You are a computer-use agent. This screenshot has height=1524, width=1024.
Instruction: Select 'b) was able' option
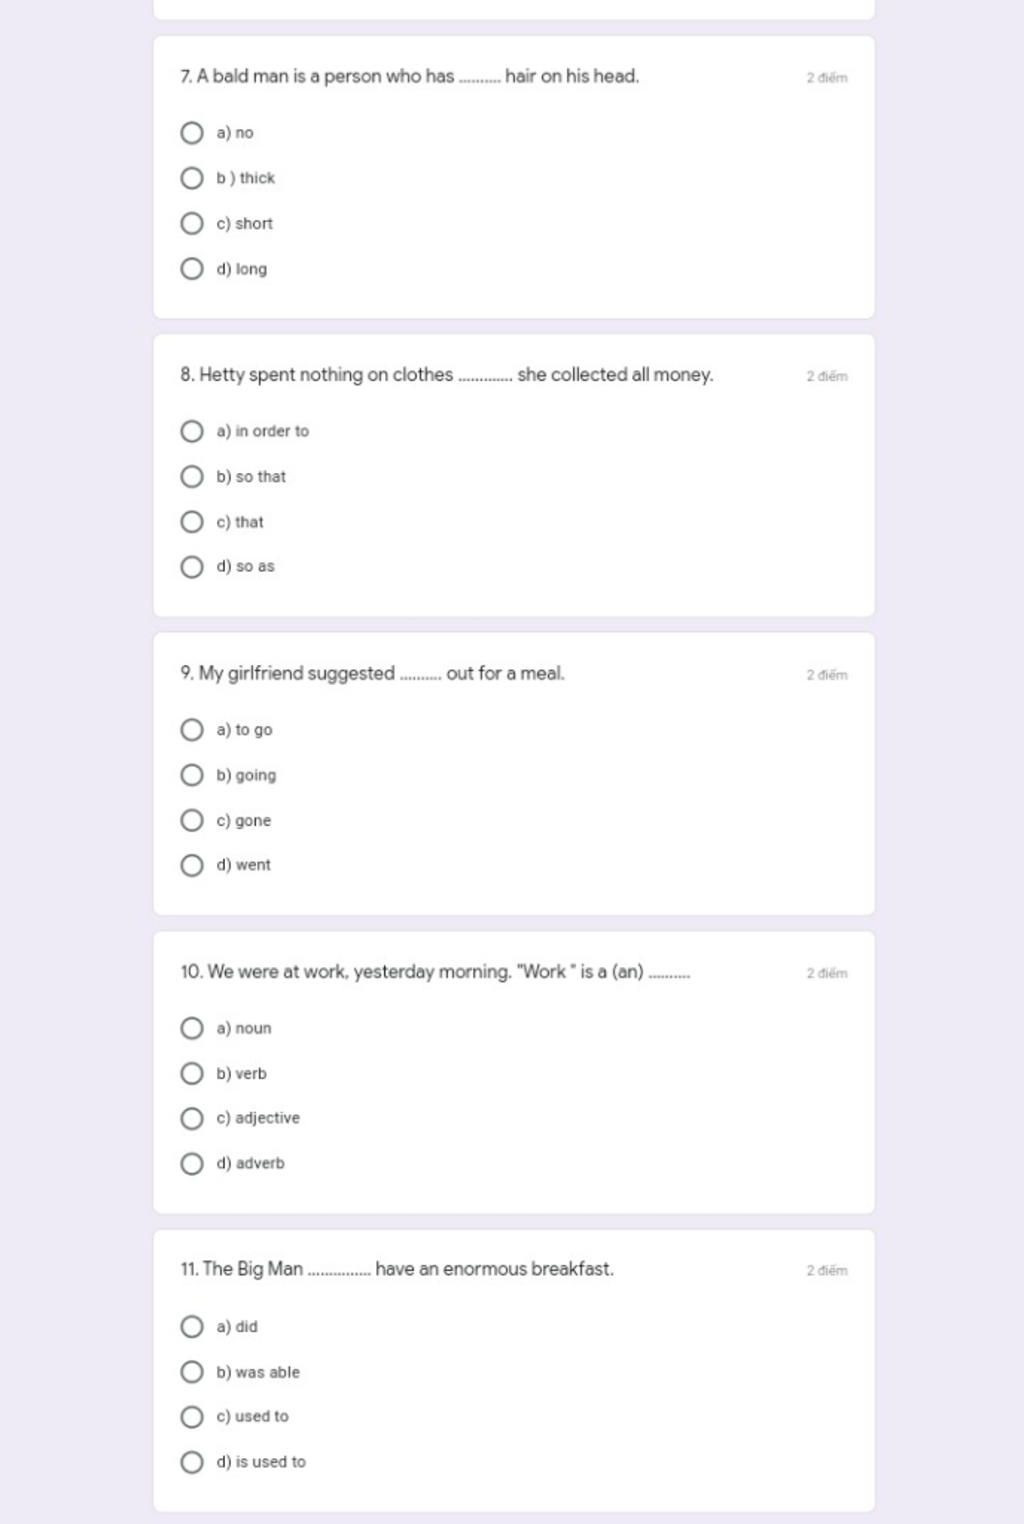(192, 1372)
